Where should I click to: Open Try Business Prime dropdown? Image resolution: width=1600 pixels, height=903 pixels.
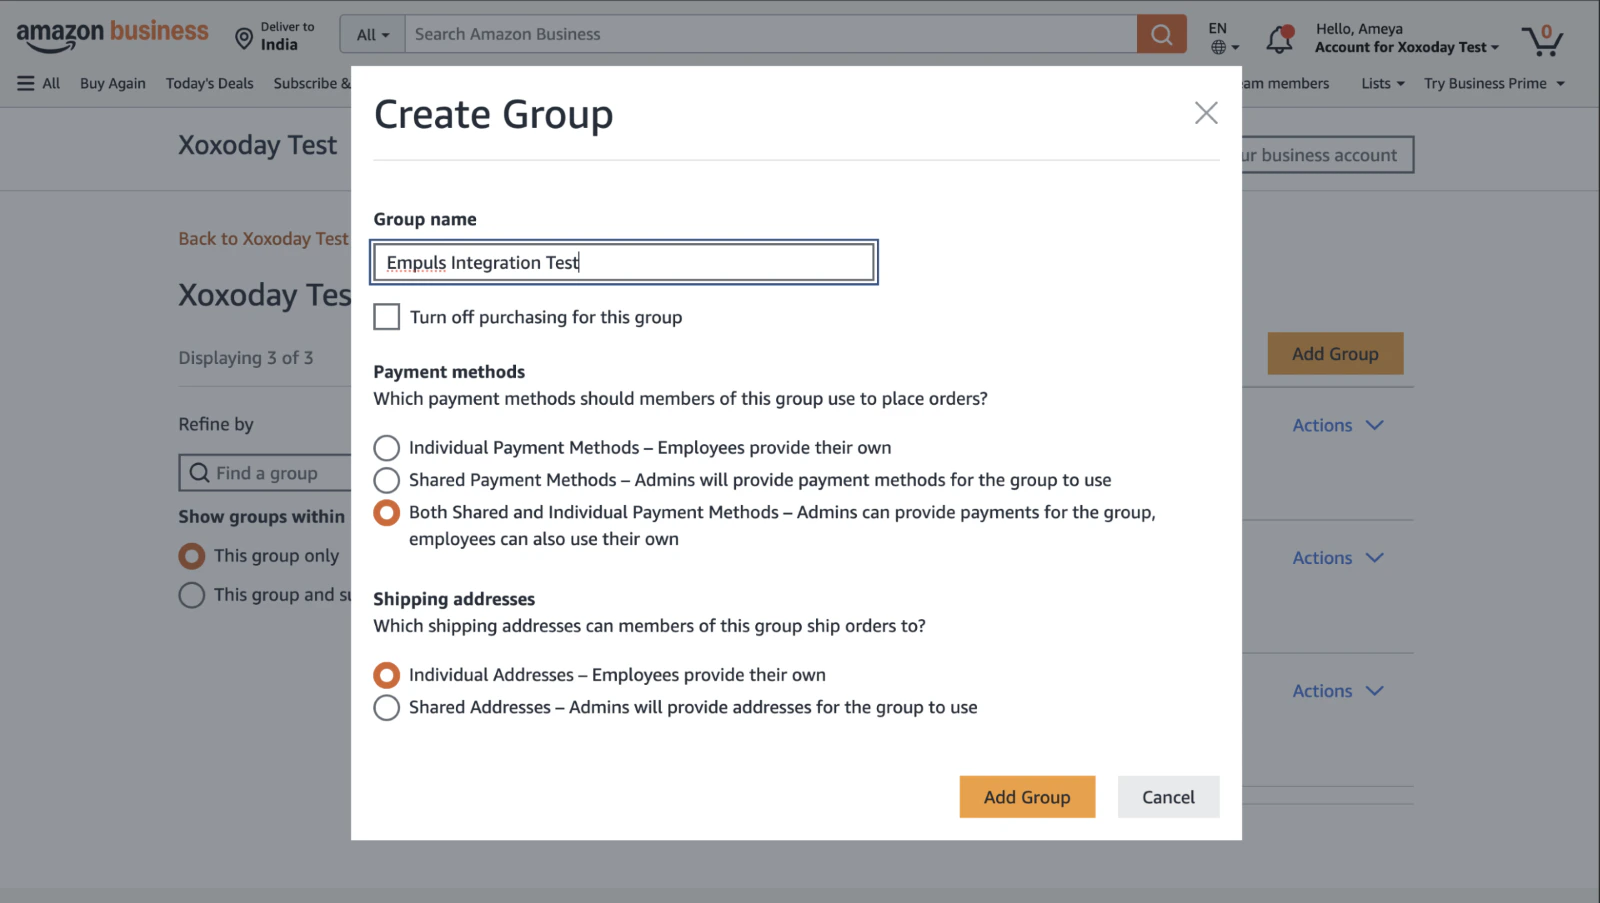pos(1494,83)
